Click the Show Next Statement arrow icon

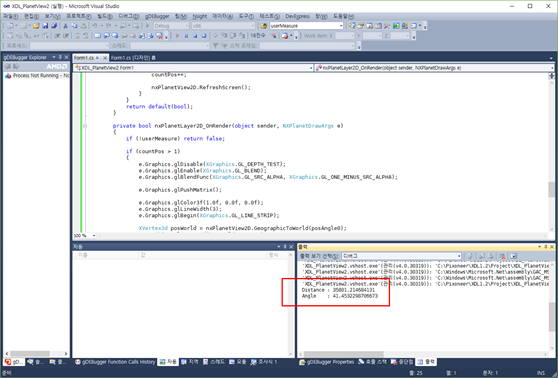click(x=215, y=36)
